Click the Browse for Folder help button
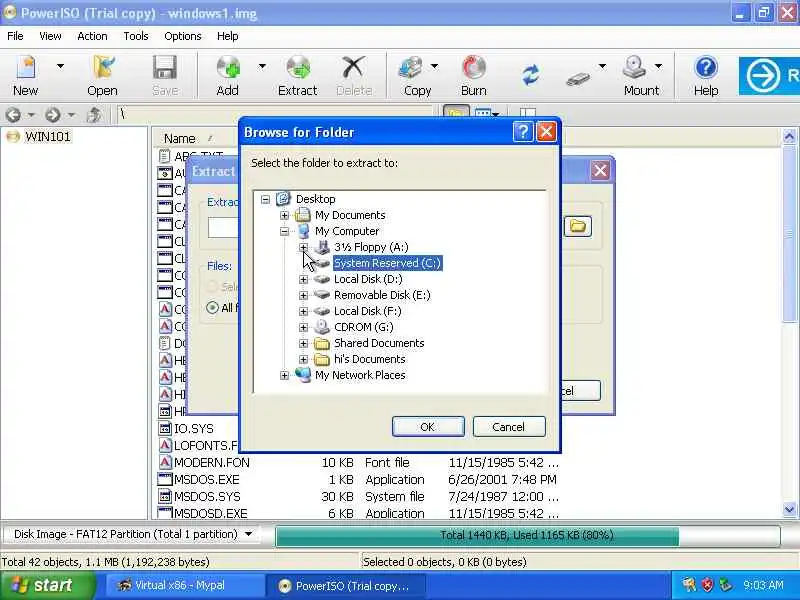Screen dimensions: 800x600 point(523,132)
